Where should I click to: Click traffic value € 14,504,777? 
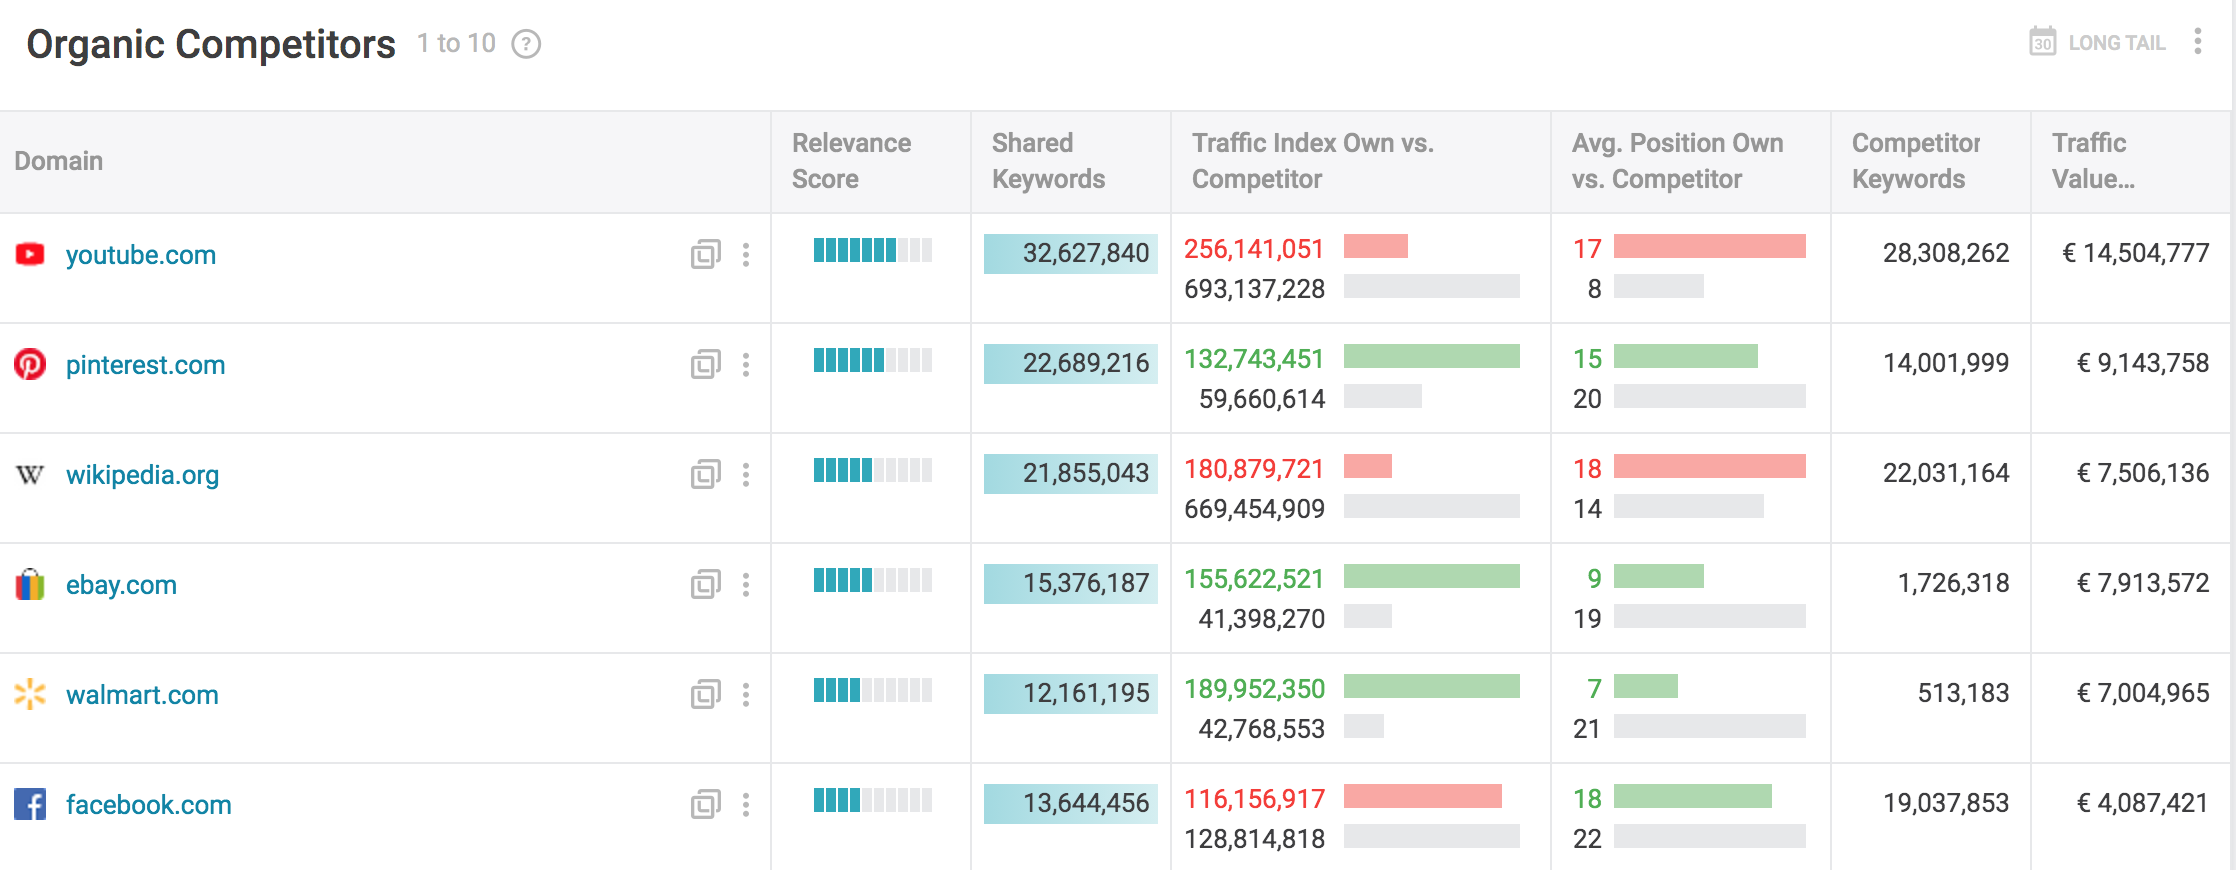tap(2136, 253)
